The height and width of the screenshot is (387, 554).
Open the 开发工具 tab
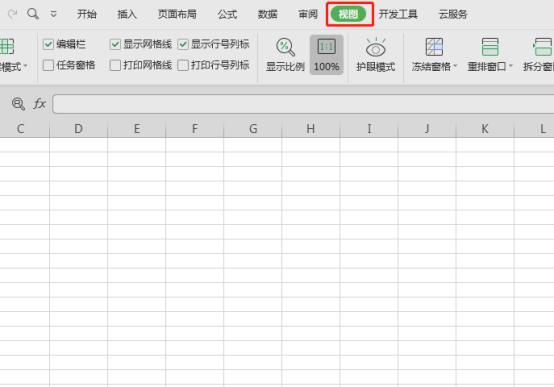[x=398, y=14]
